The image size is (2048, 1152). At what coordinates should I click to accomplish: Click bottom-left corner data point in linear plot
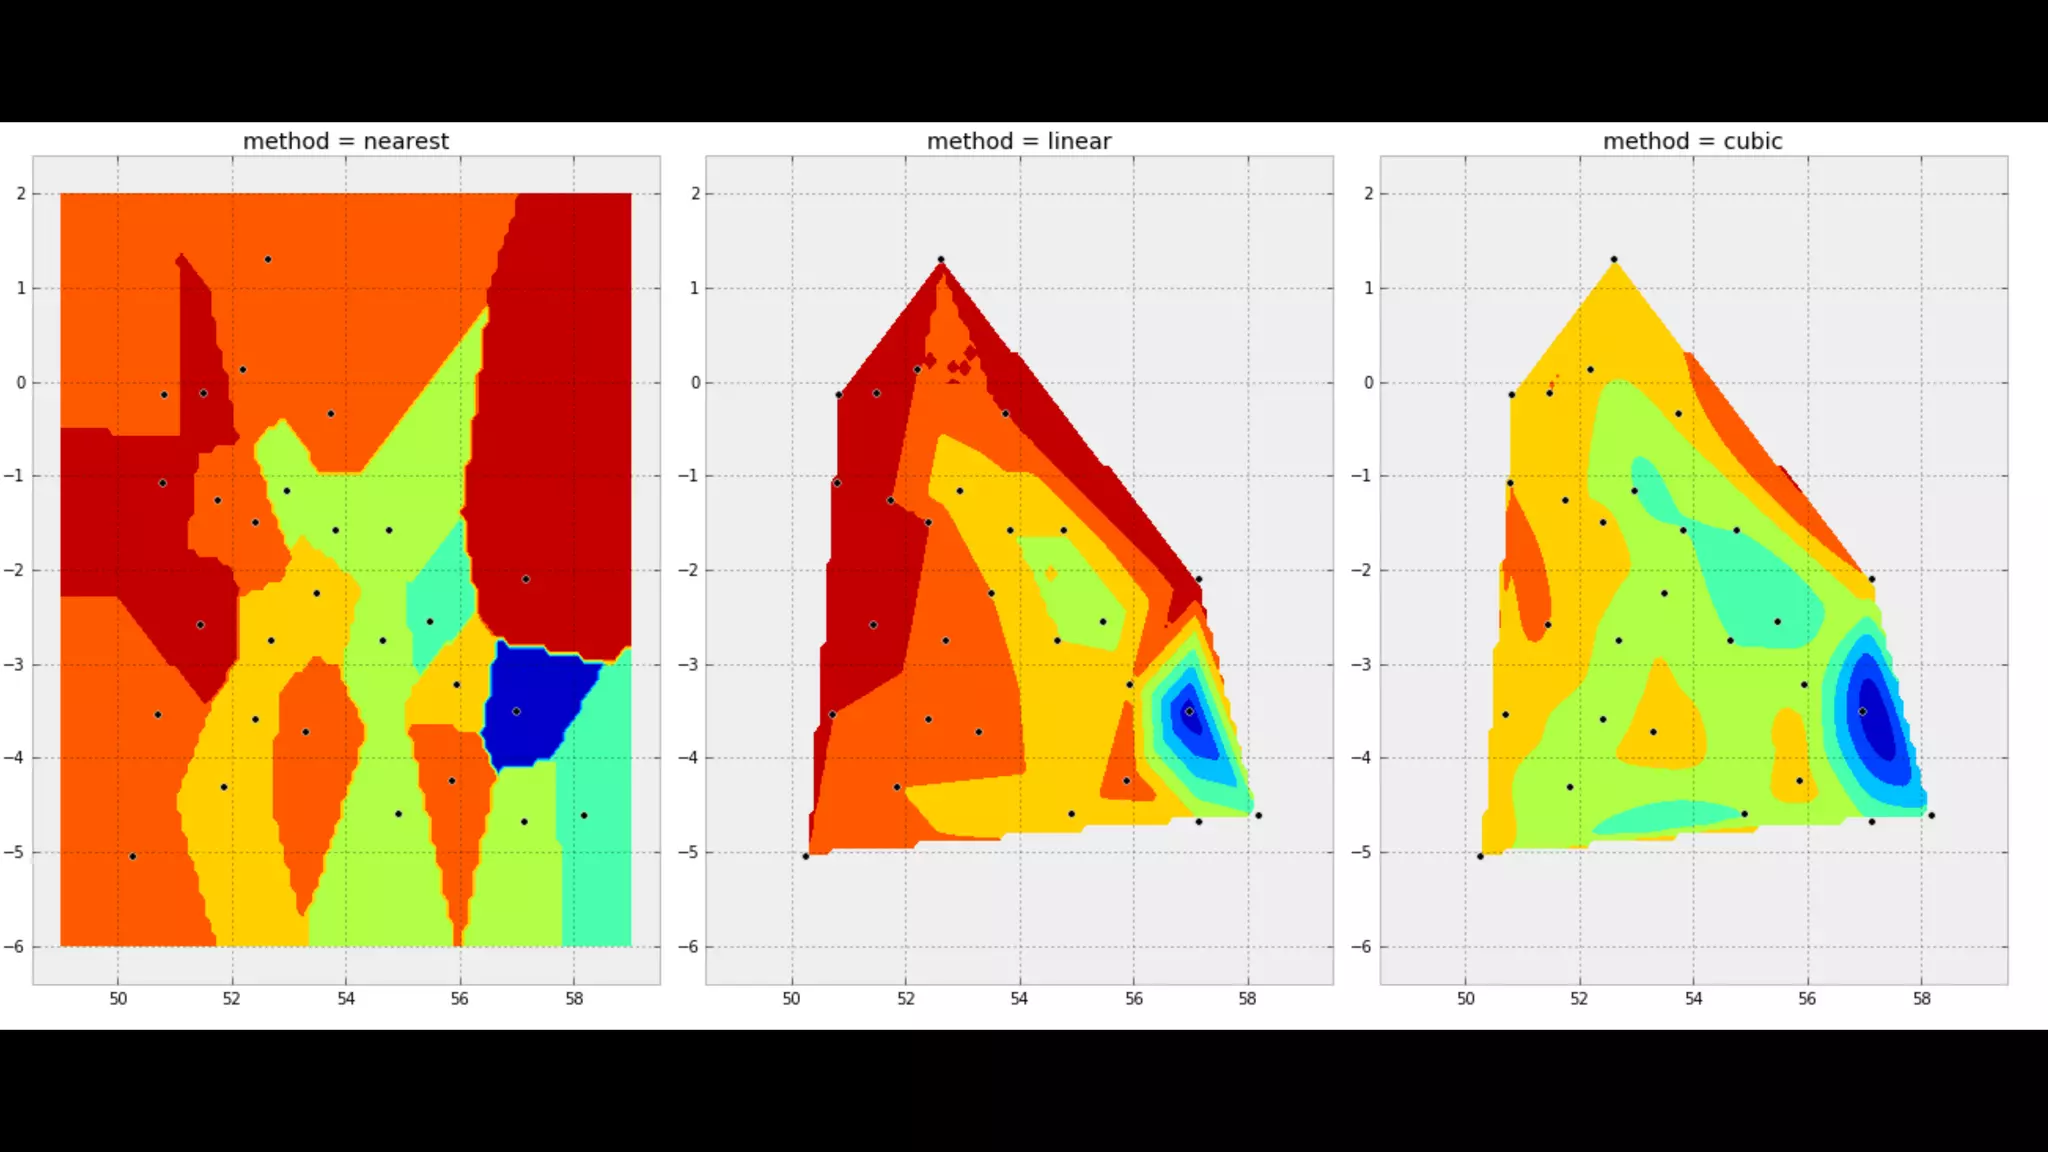[806, 856]
